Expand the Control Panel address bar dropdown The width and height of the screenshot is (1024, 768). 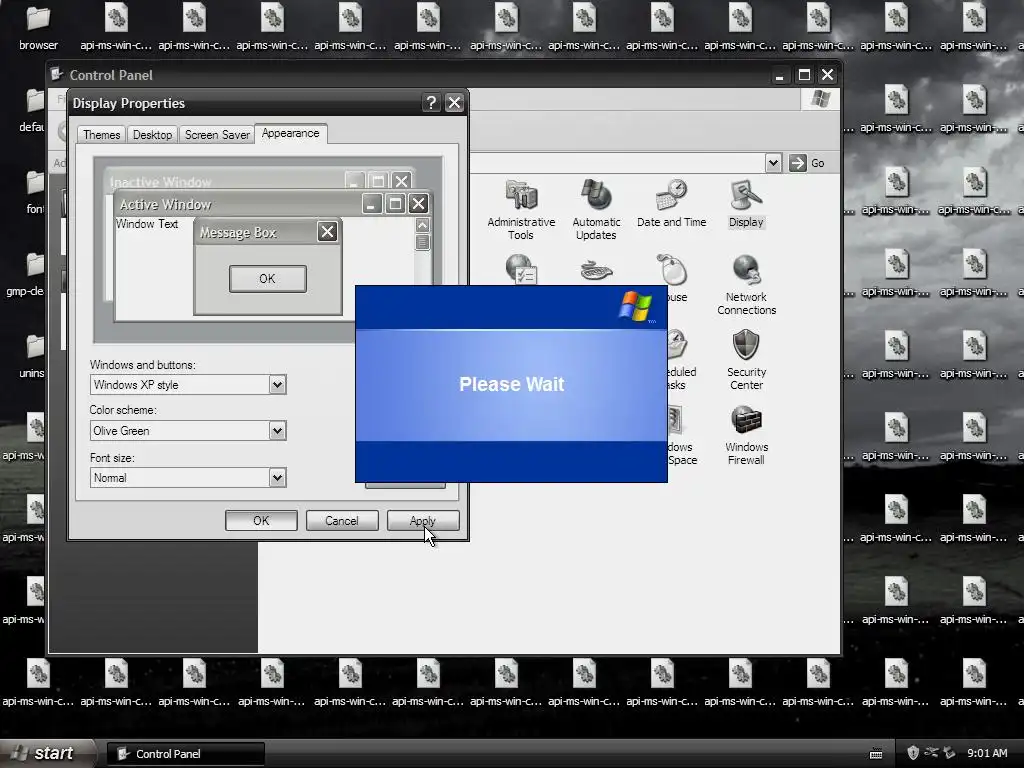773,163
